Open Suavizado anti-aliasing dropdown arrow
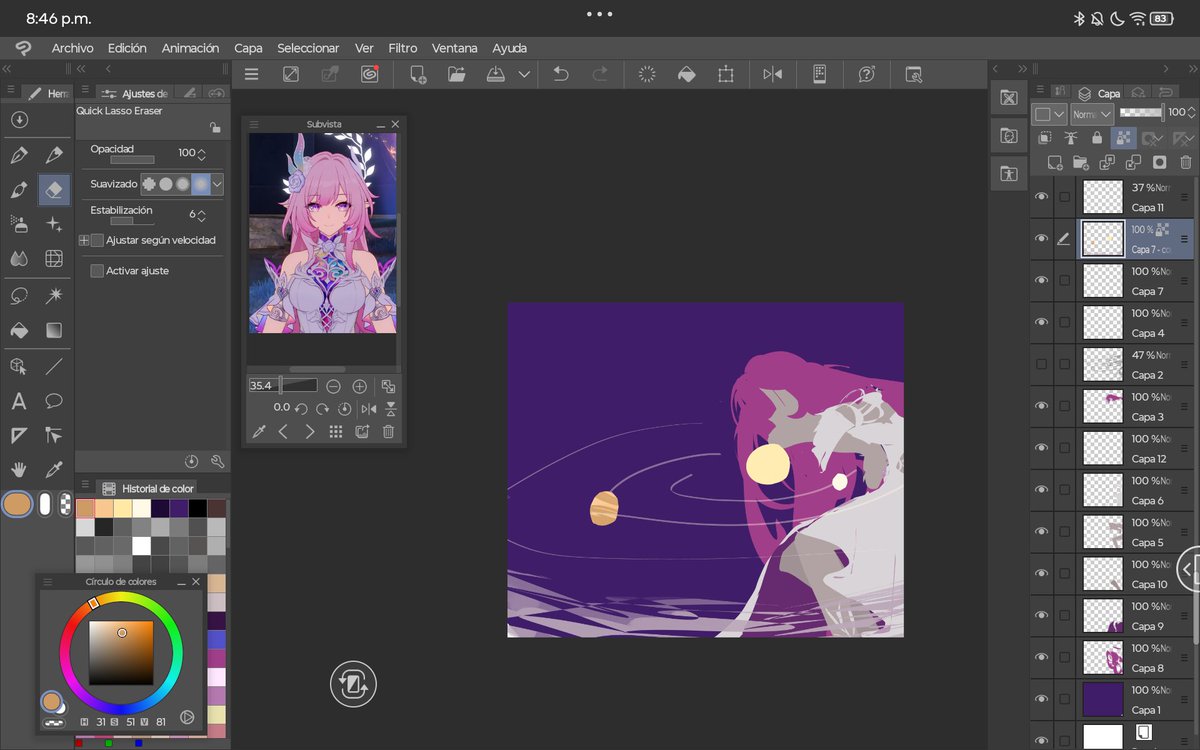The image size is (1200, 750). 217,184
